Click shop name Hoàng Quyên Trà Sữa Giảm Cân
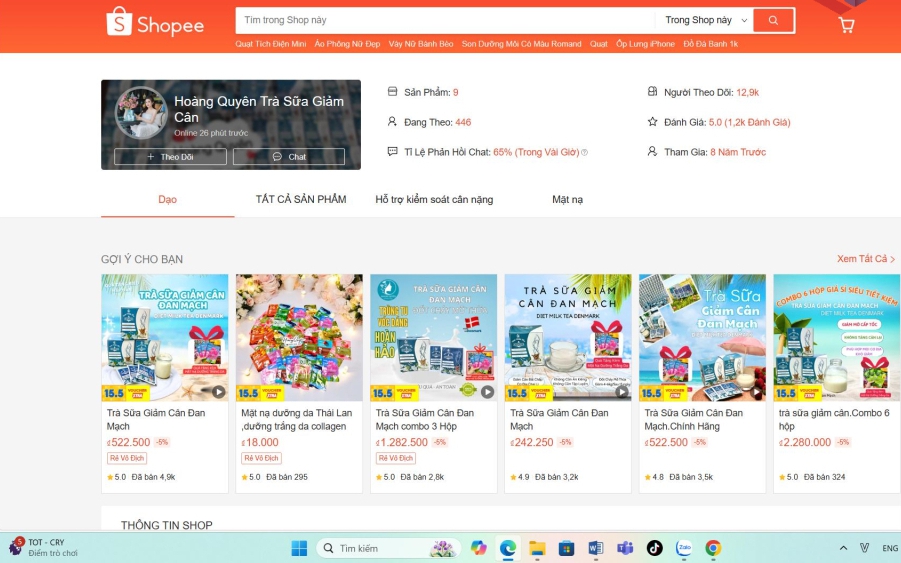 point(259,109)
